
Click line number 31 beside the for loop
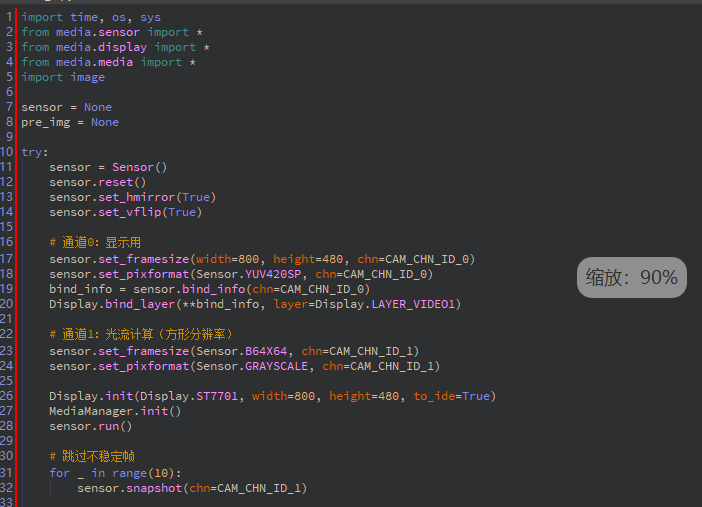pyautogui.click(x=7, y=473)
